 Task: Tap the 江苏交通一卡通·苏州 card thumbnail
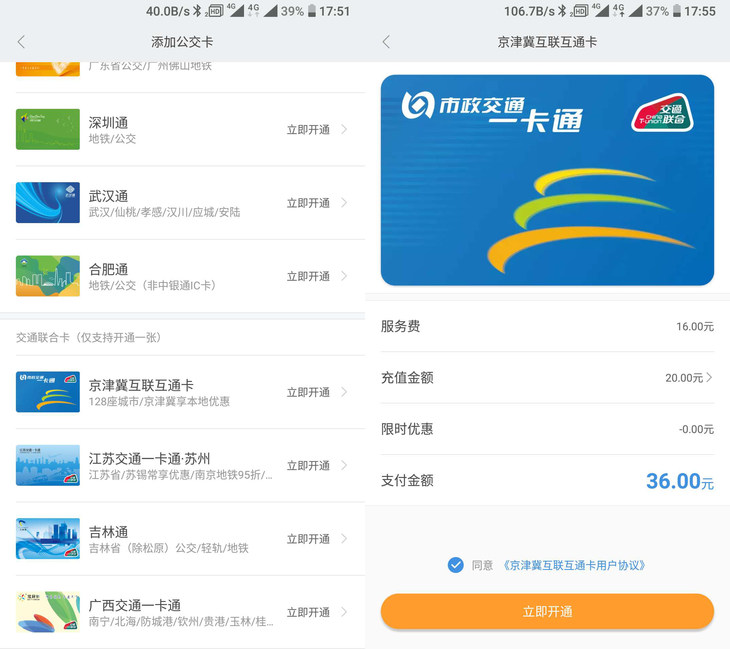(48, 465)
